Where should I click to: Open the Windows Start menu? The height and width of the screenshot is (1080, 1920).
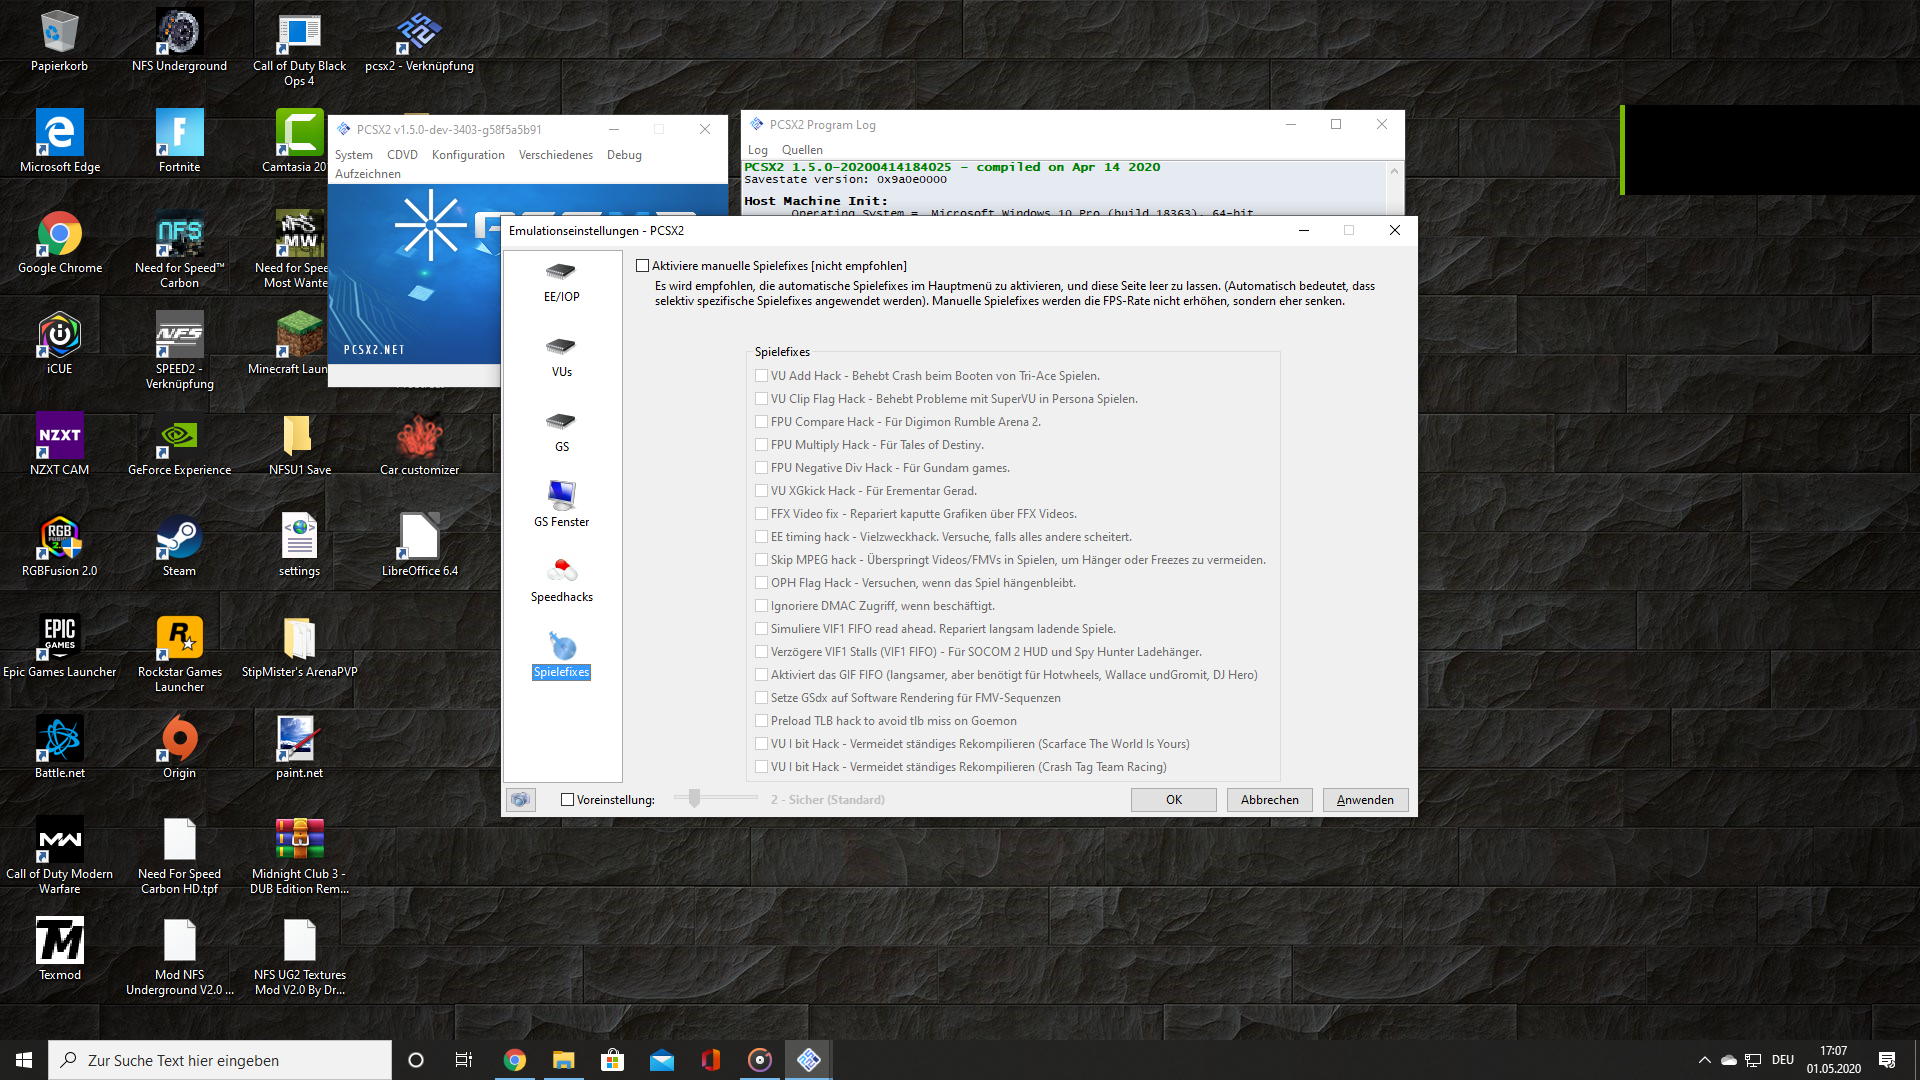(x=24, y=1060)
